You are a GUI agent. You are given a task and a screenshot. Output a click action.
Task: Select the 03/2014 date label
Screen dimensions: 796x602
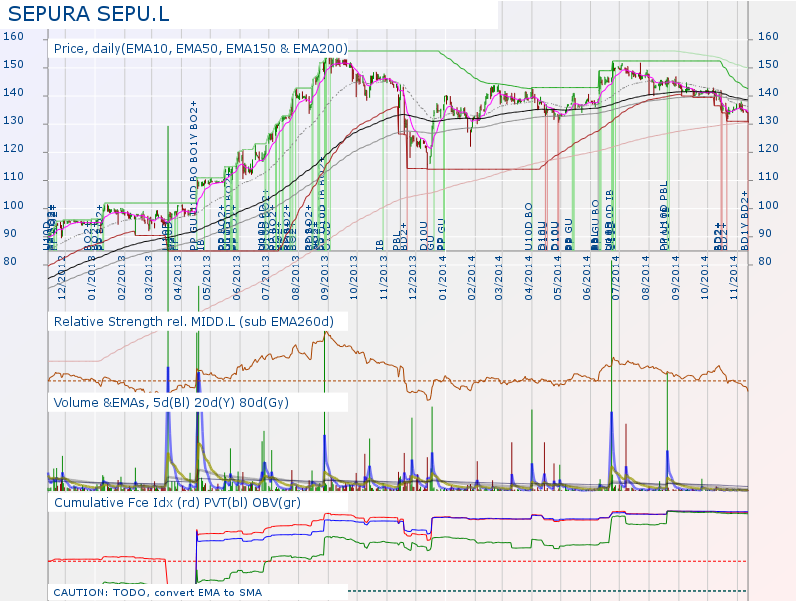click(x=499, y=278)
